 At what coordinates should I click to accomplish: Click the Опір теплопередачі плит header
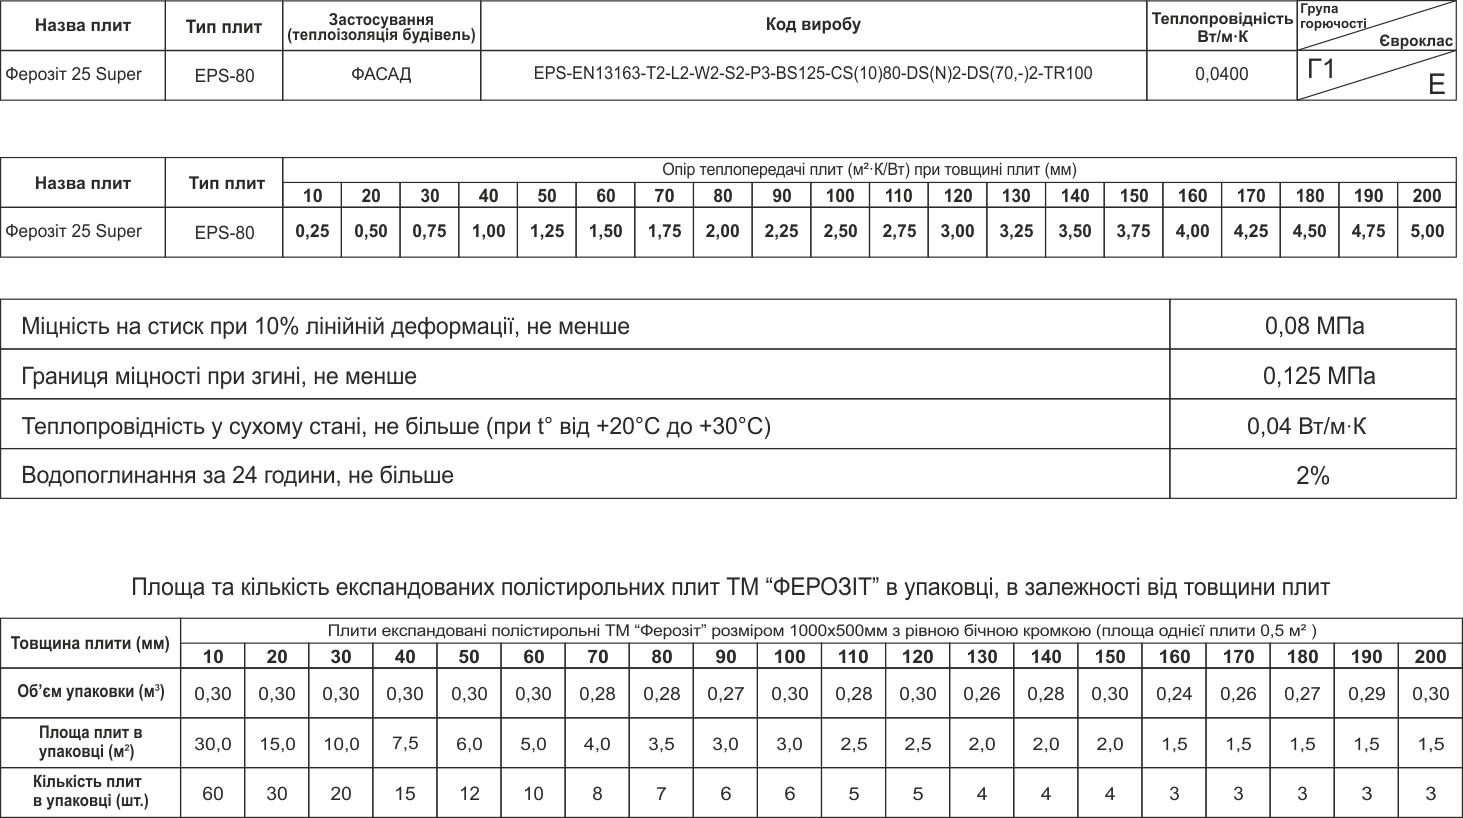click(x=869, y=170)
